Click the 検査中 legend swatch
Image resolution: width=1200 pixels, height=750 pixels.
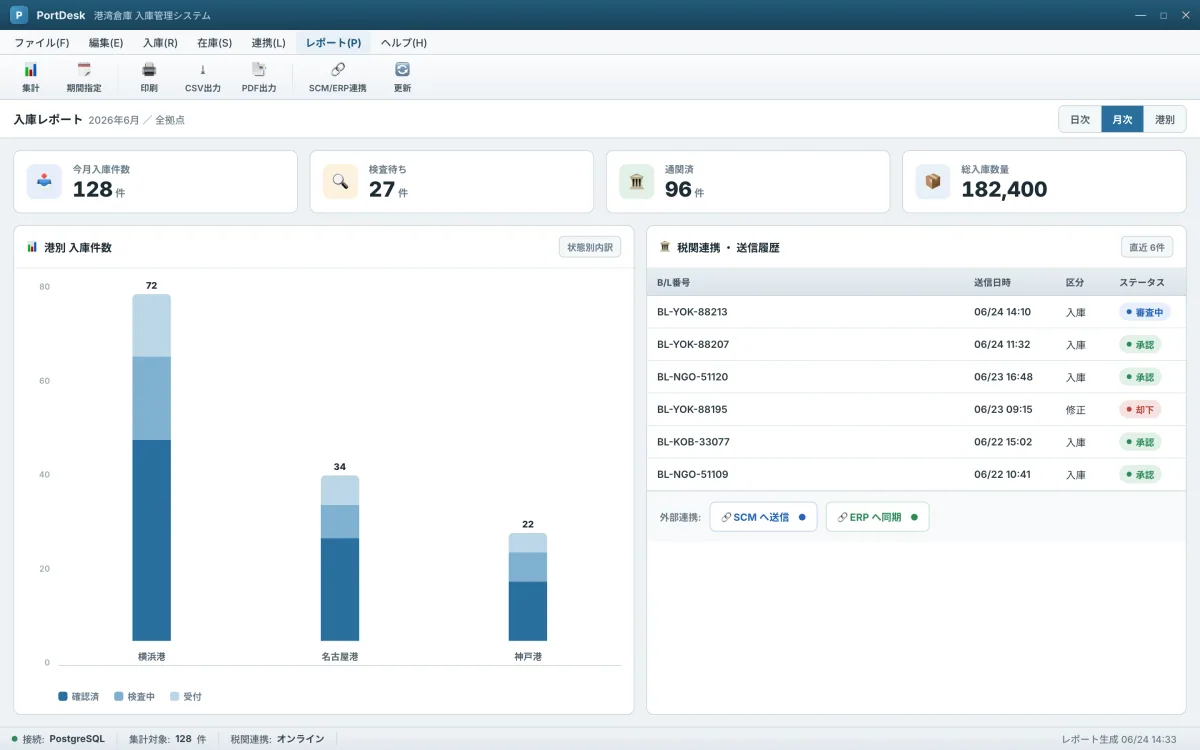pos(118,696)
